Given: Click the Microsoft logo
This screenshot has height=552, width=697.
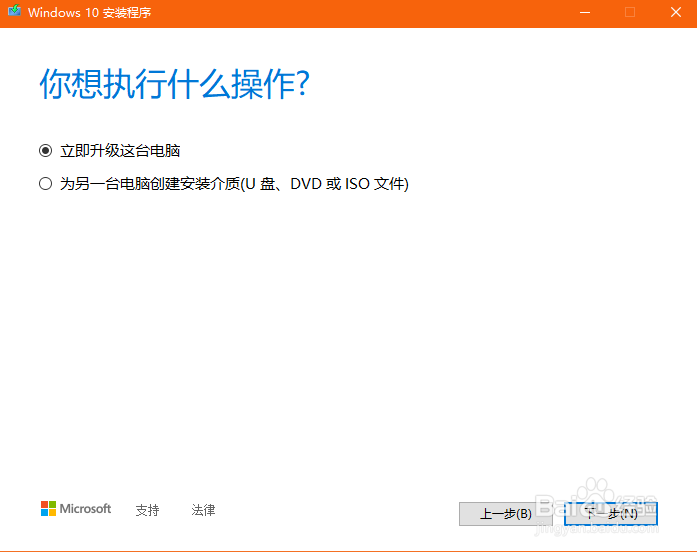Looking at the screenshot, I should point(76,508).
